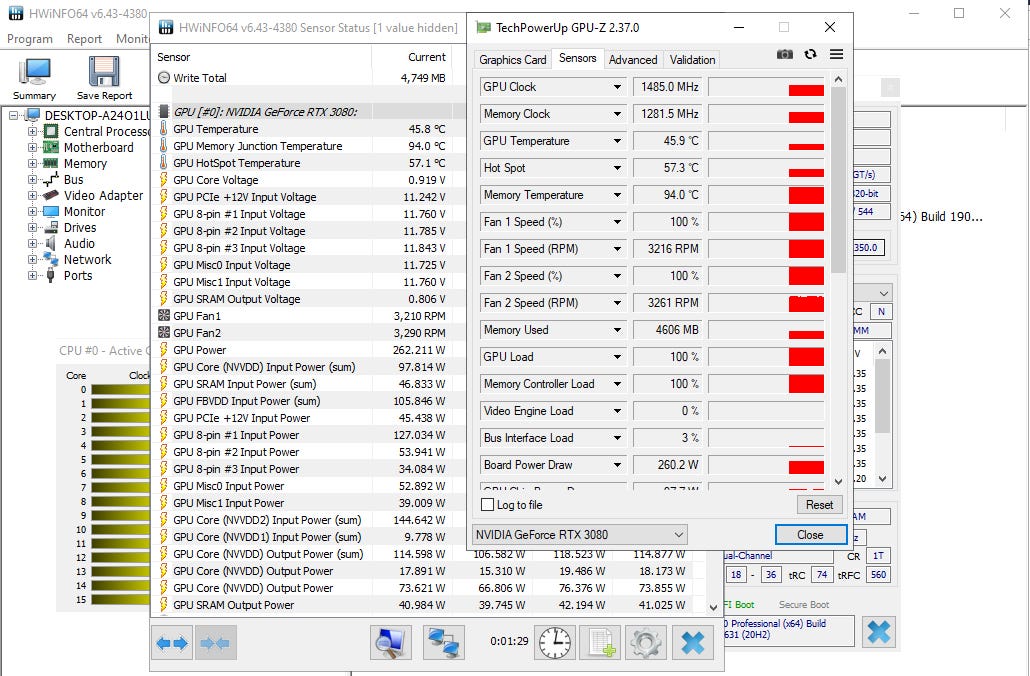Open Board Power Draw dropdown
Viewport: 1030px width, 676px height.
(x=617, y=464)
